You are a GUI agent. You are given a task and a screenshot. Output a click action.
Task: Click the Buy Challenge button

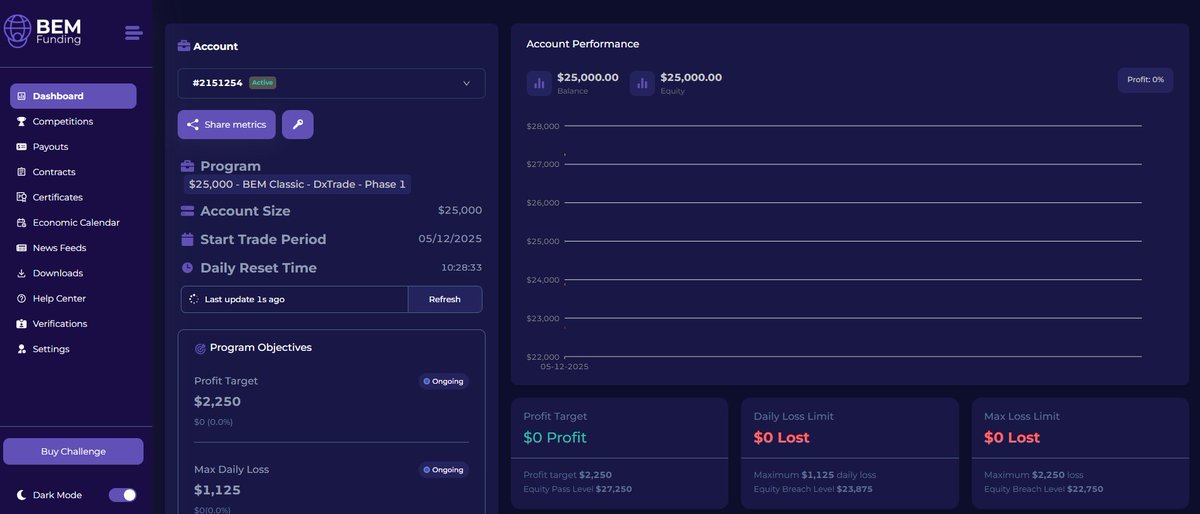coord(73,451)
